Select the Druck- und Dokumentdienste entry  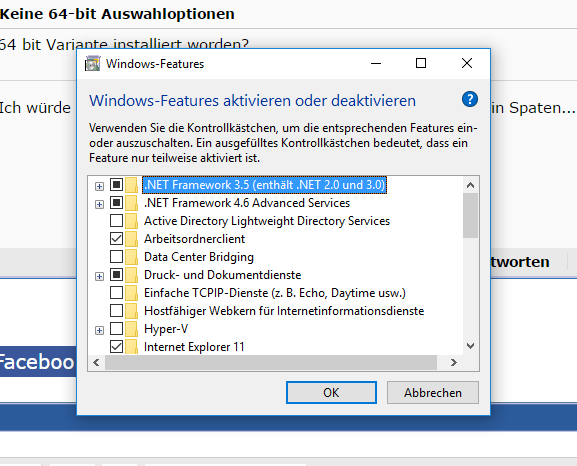coord(222,275)
